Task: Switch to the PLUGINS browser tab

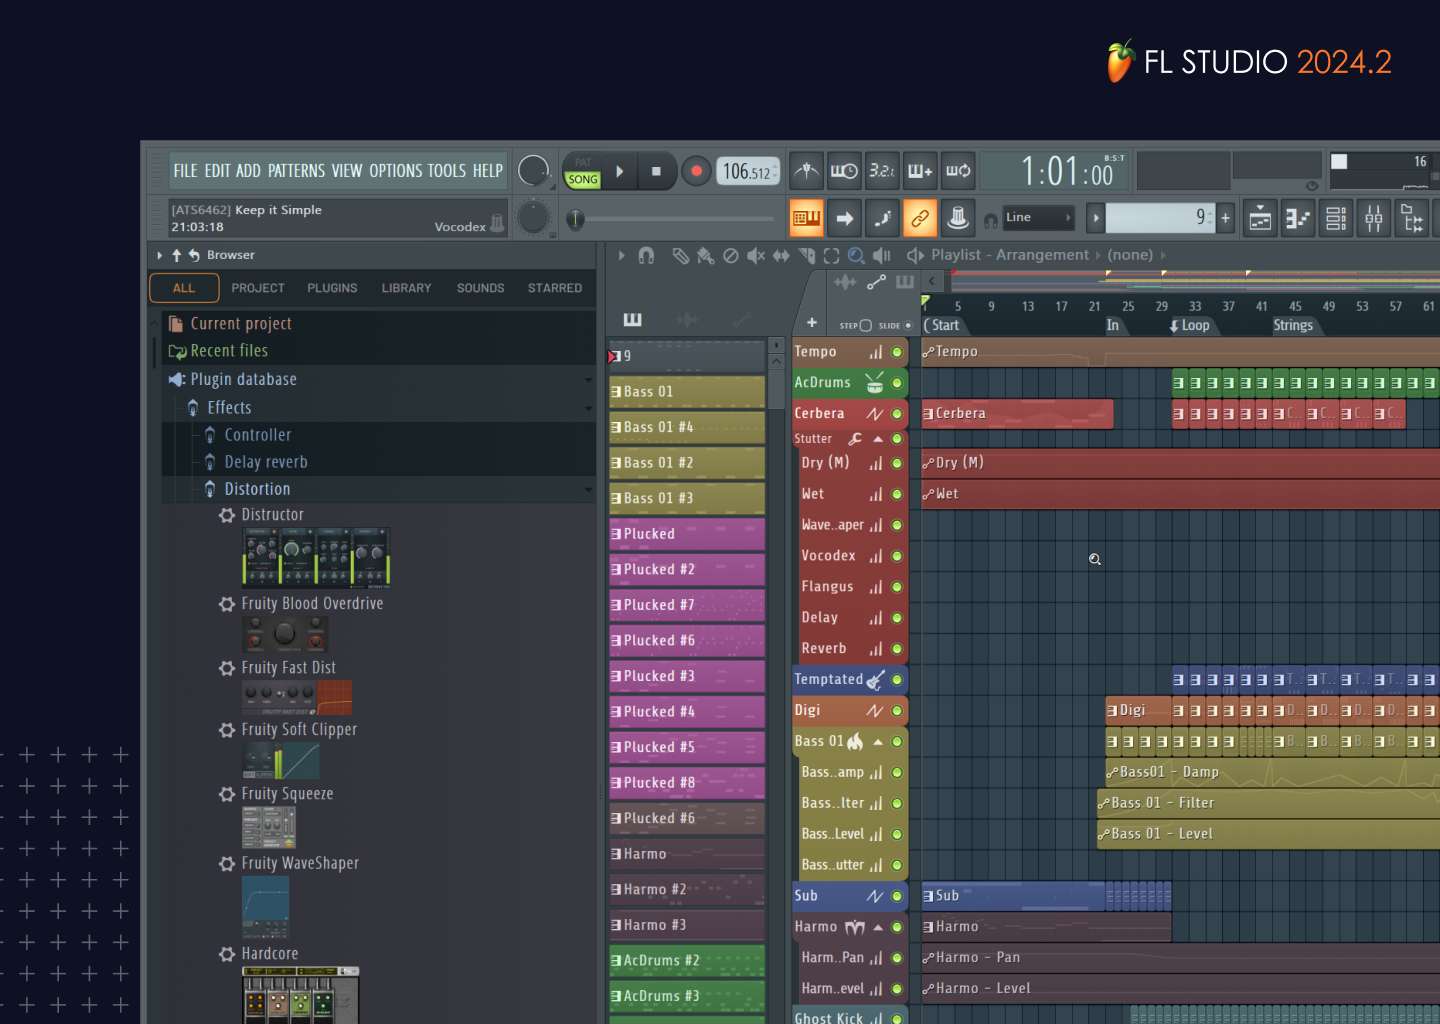Action: click(x=332, y=288)
